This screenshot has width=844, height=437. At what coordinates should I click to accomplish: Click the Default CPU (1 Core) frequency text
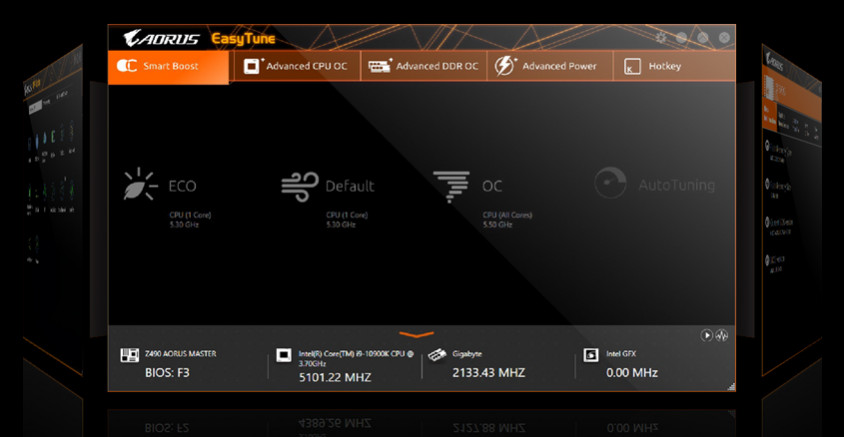tap(347, 220)
